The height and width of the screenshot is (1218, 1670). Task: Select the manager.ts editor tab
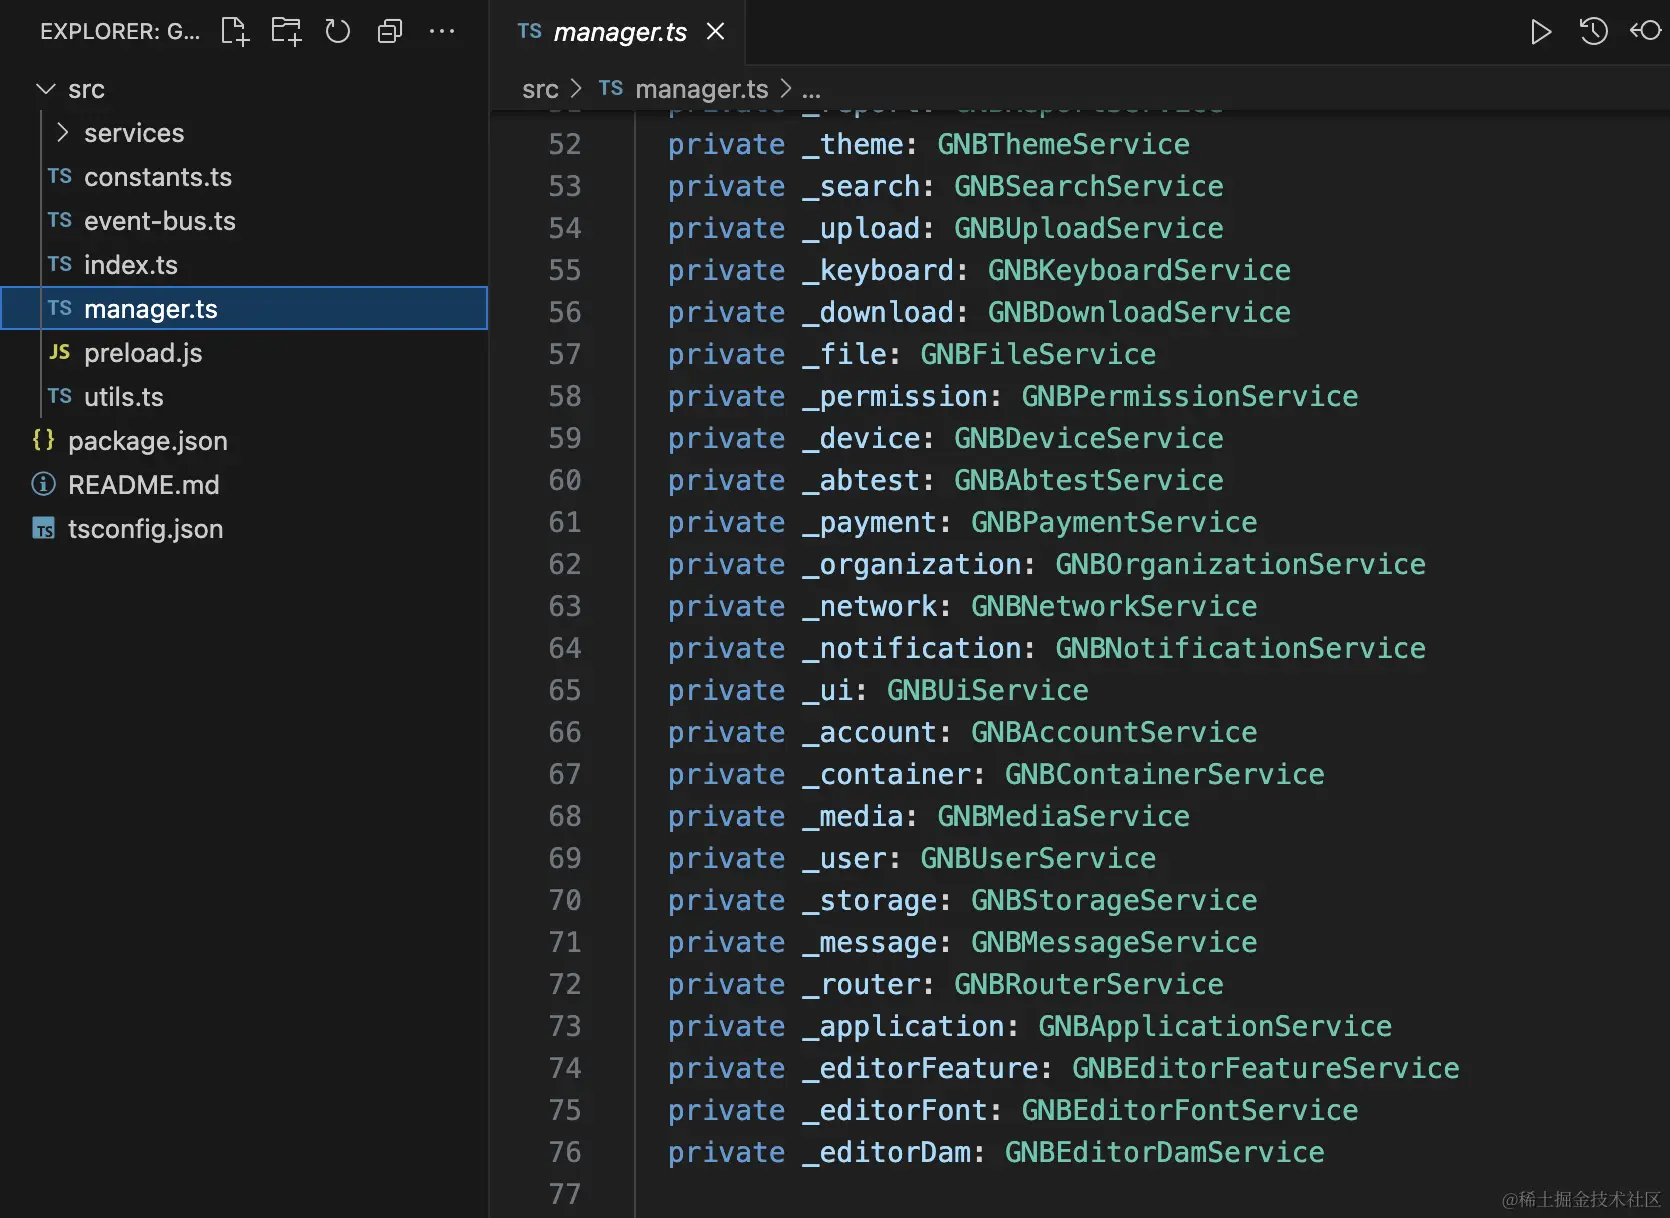click(619, 32)
